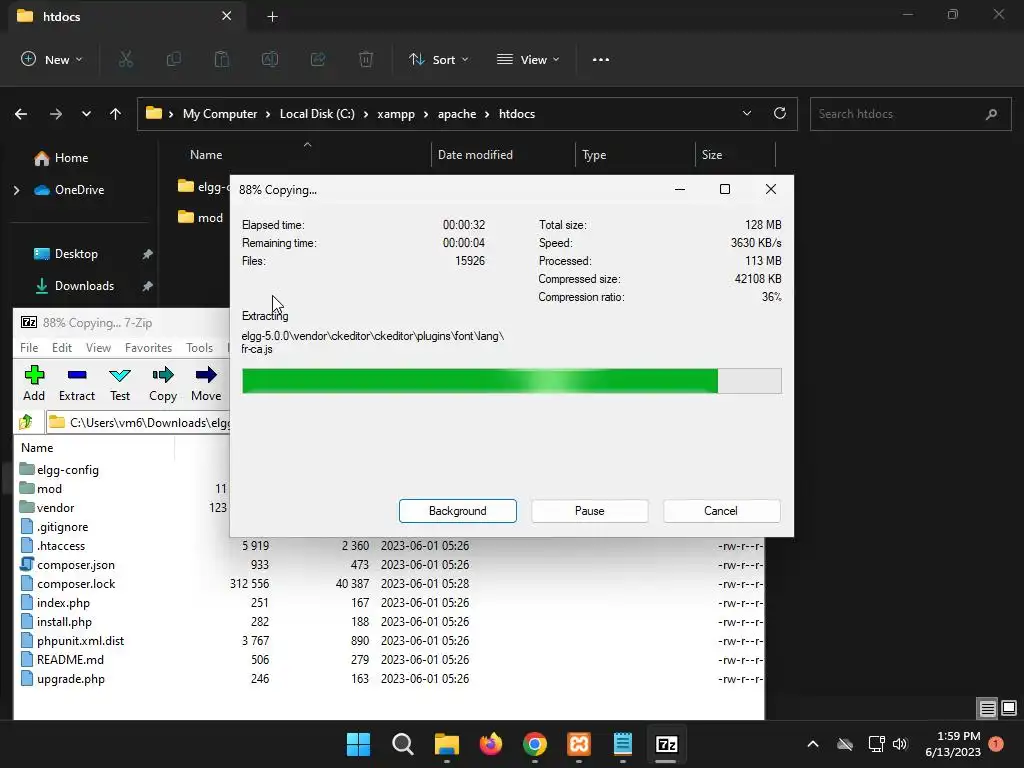Refresh the htdocs folder view
Image resolution: width=1024 pixels, height=768 pixels.
[780, 113]
